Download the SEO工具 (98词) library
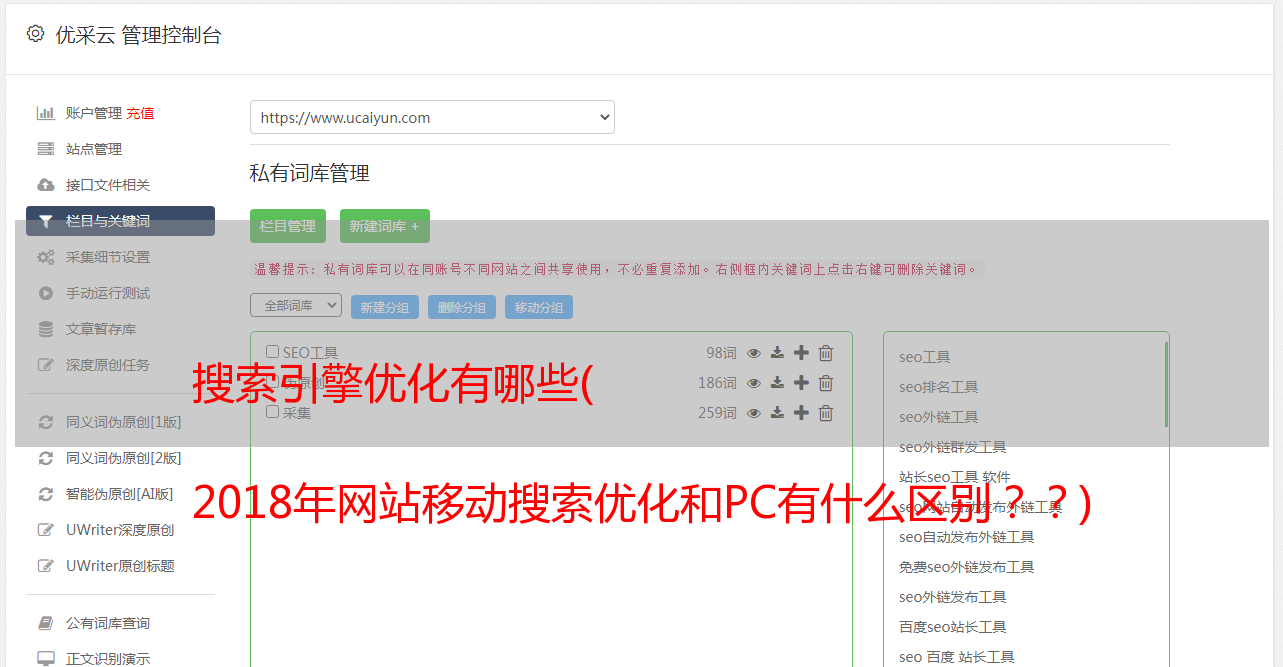This screenshot has width=1283, height=667. (777, 353)
